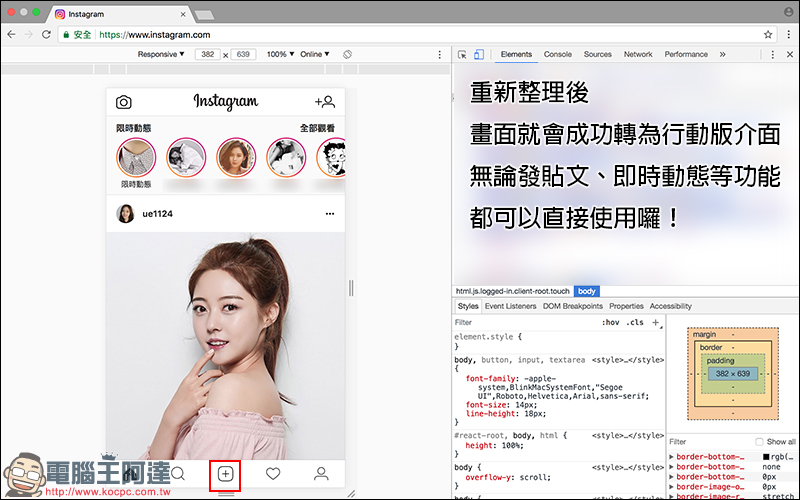
Task: Toggle the .cls class editor
Action: tap(635, 322)
